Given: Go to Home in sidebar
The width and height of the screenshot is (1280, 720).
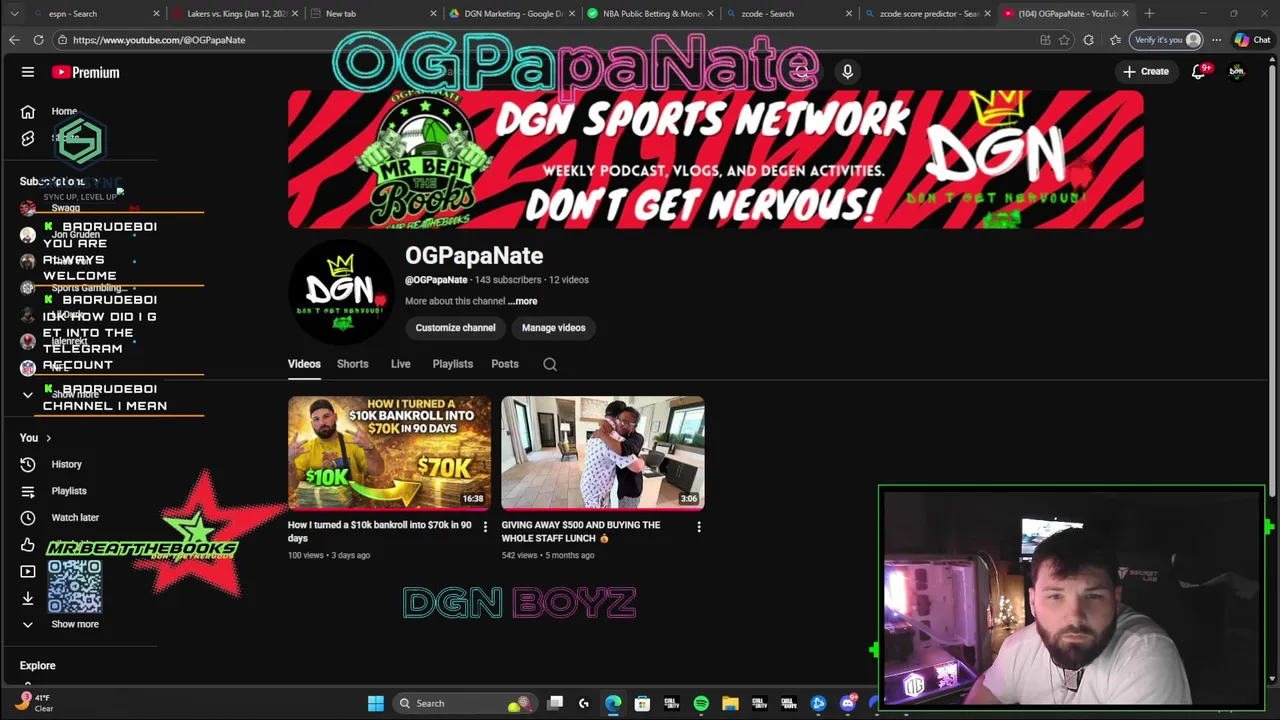Looking at the screenshot, I should click(64, 111).
